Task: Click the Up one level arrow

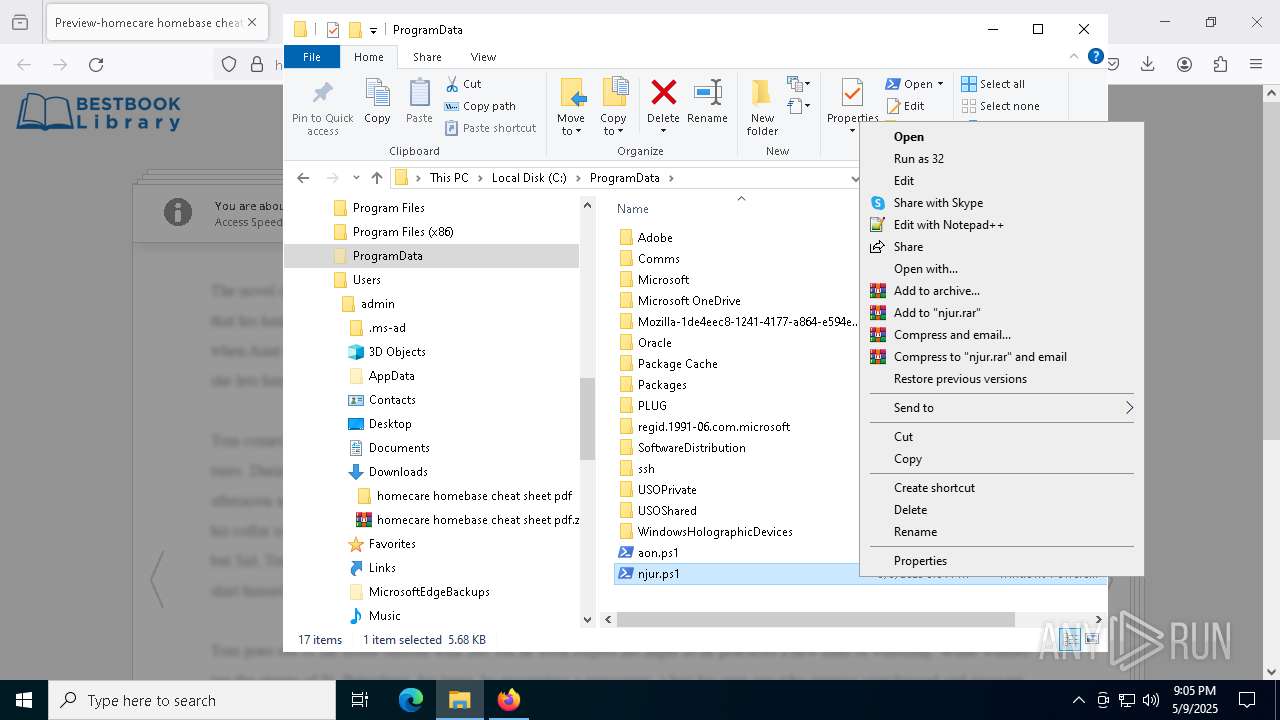Action: (x=376, y=178)
